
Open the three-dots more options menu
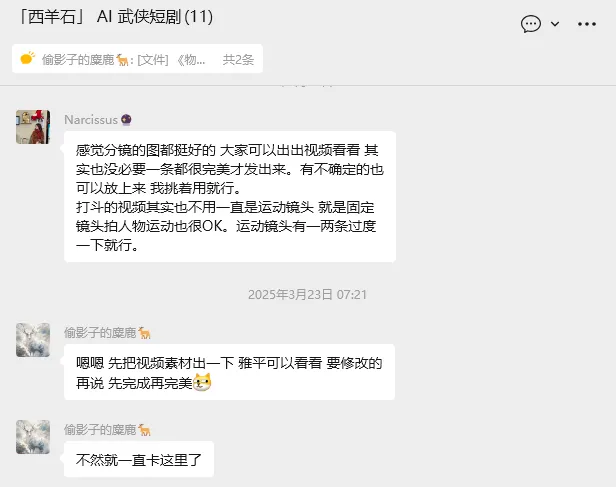587,24
